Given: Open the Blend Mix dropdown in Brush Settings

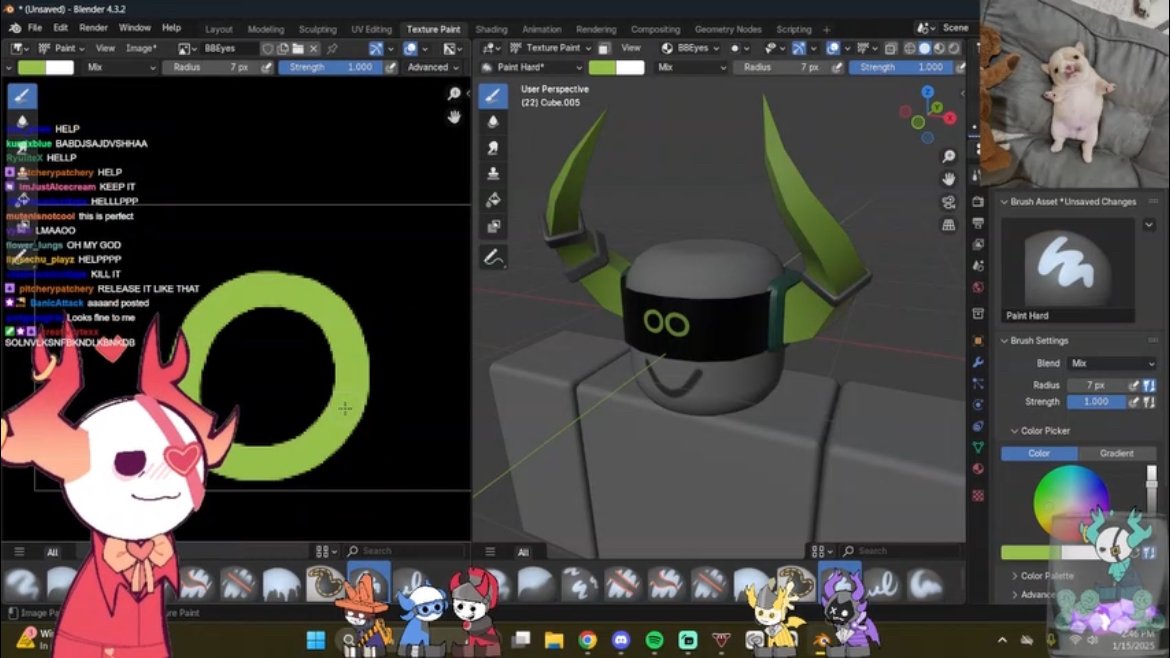Looking at the screenshot, I should (1112, 363).
